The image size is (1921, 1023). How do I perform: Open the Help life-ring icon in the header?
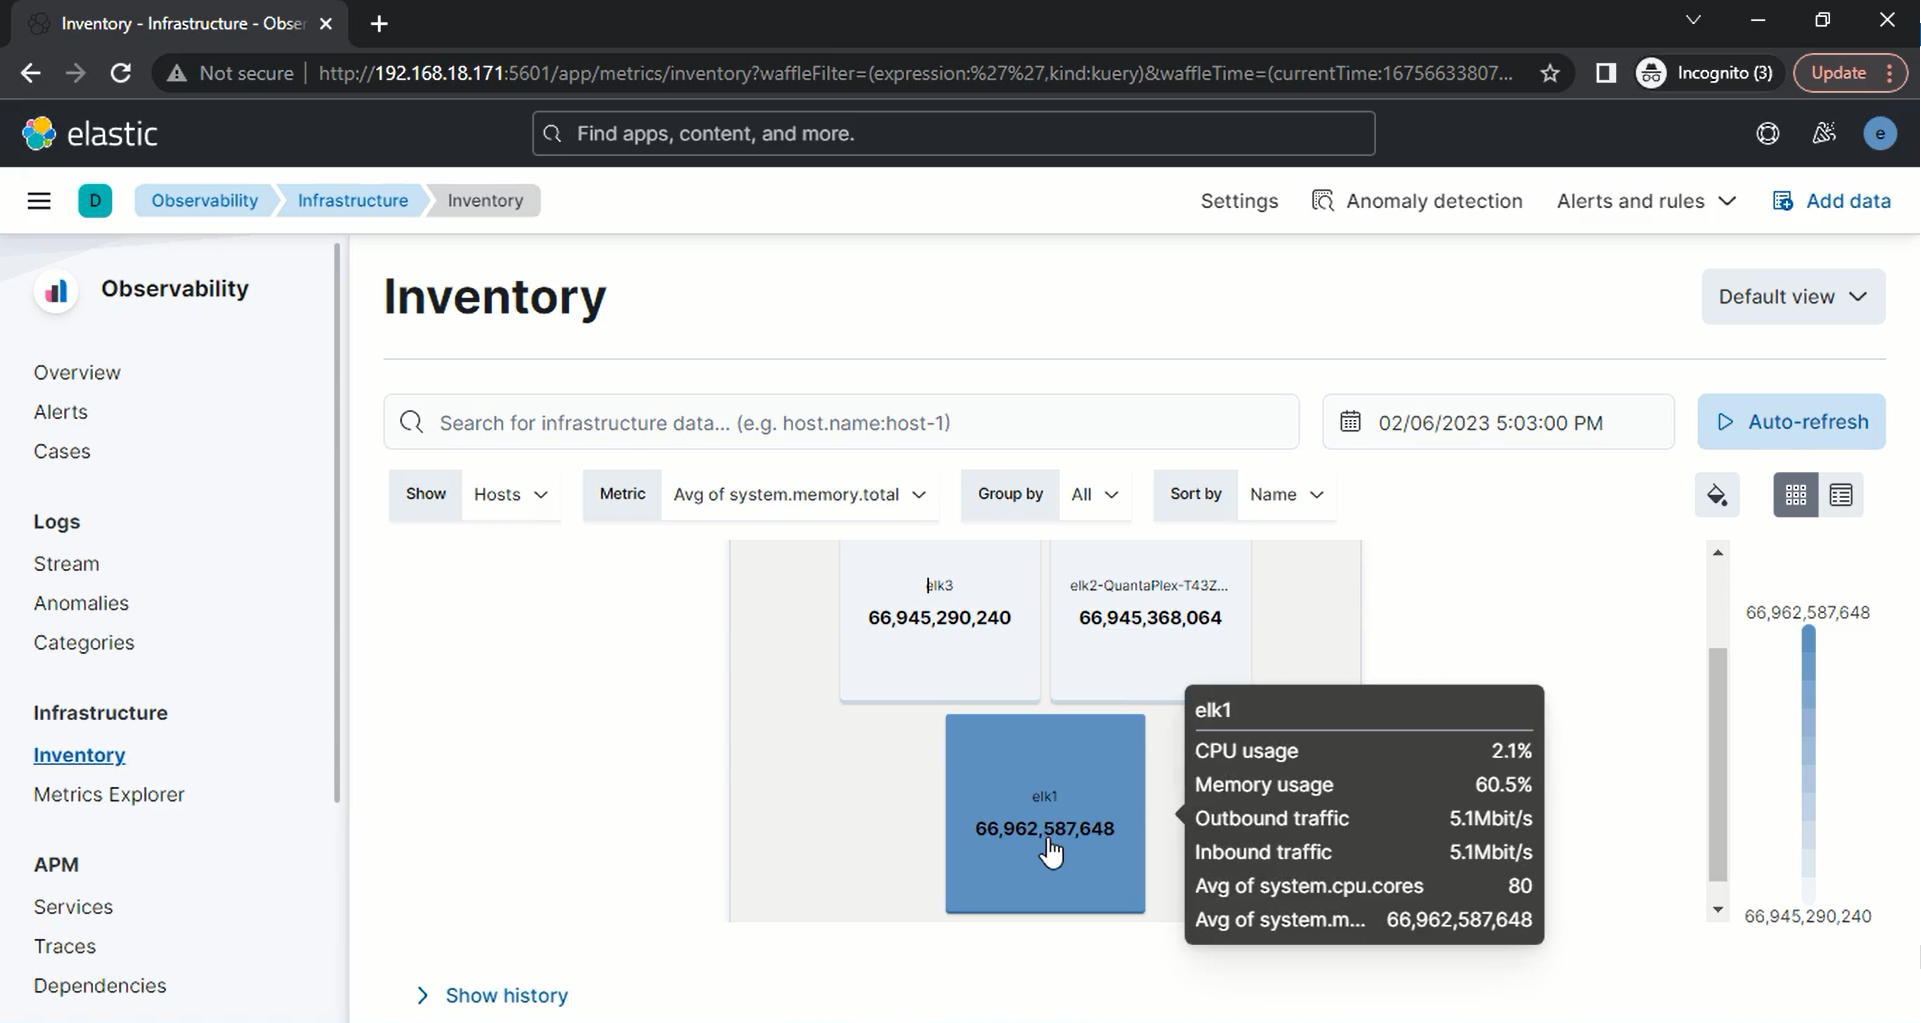tap(1768, 133)
